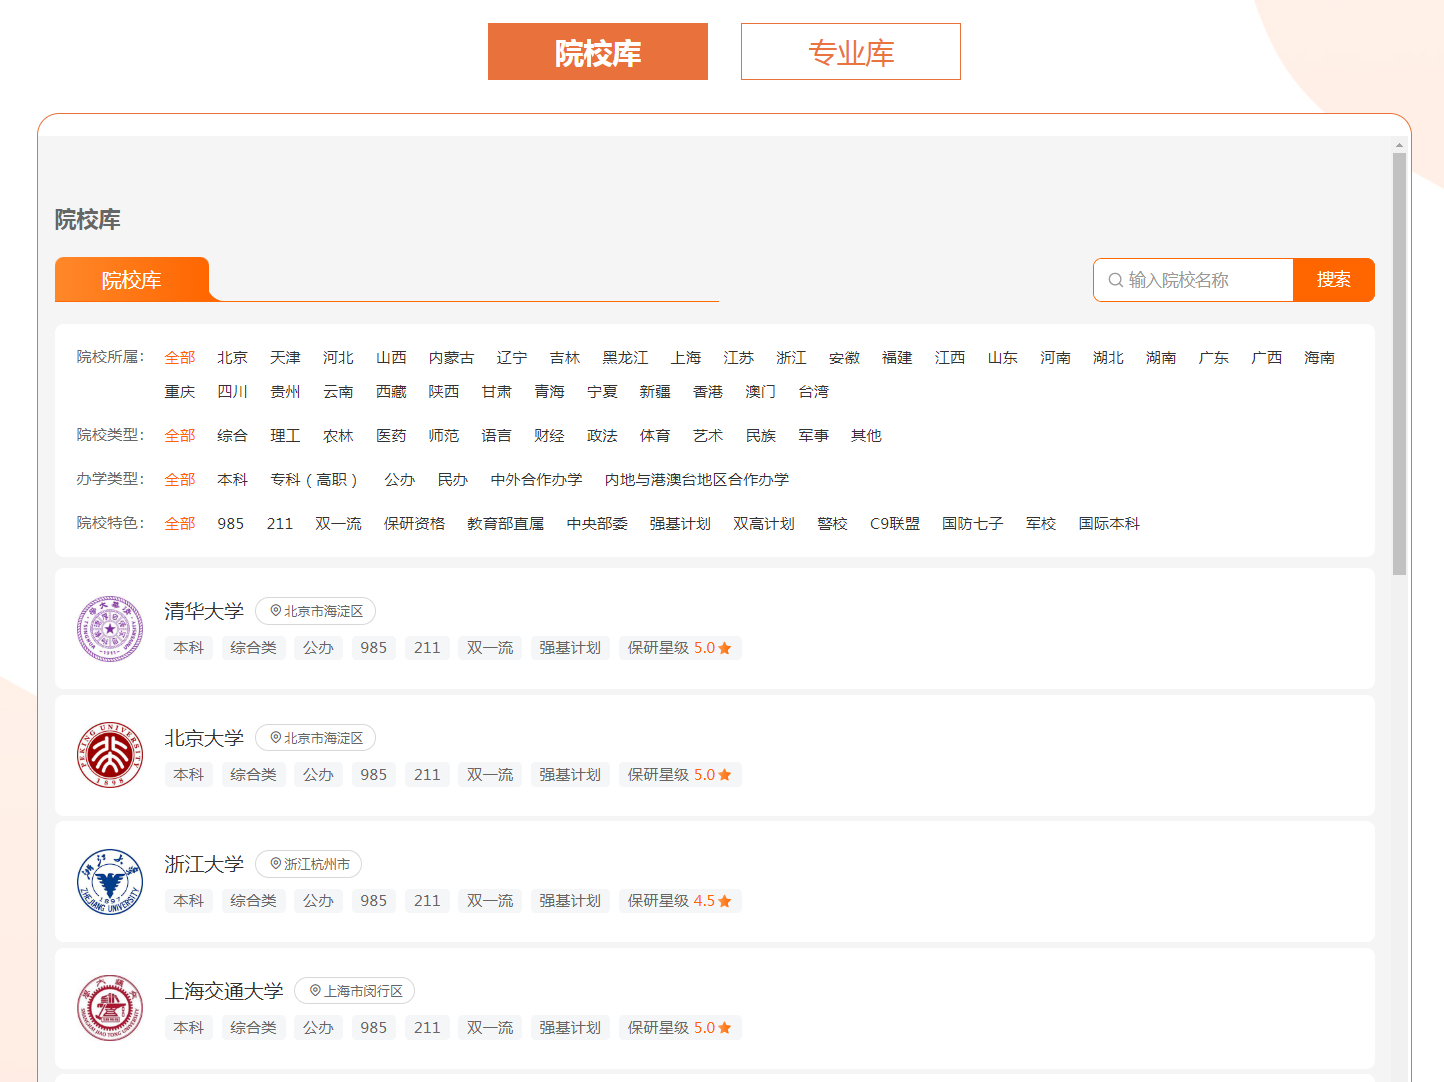Viewport: 1444px width, 1082px height.
Task: Switch to the 专业库 top tab
Action: 851,52
